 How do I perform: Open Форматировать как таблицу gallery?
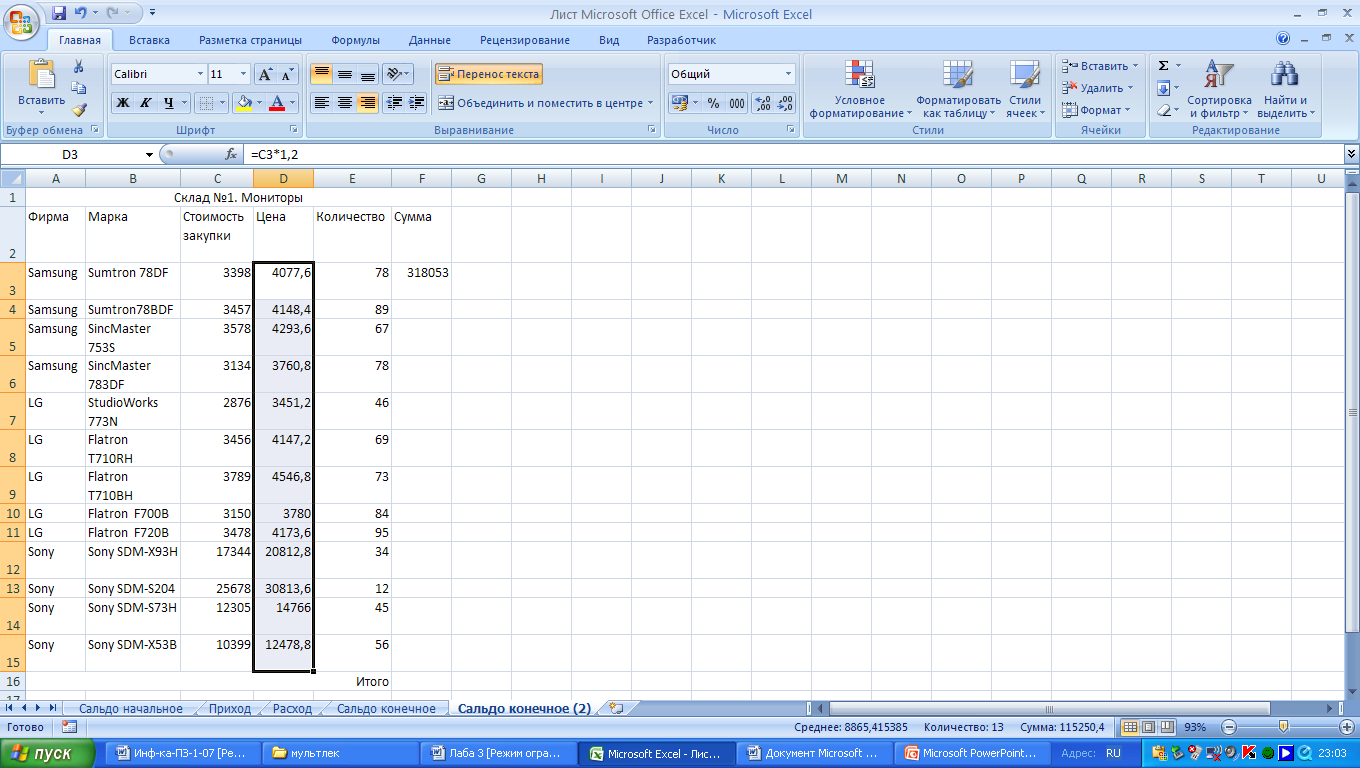(958, 89)
